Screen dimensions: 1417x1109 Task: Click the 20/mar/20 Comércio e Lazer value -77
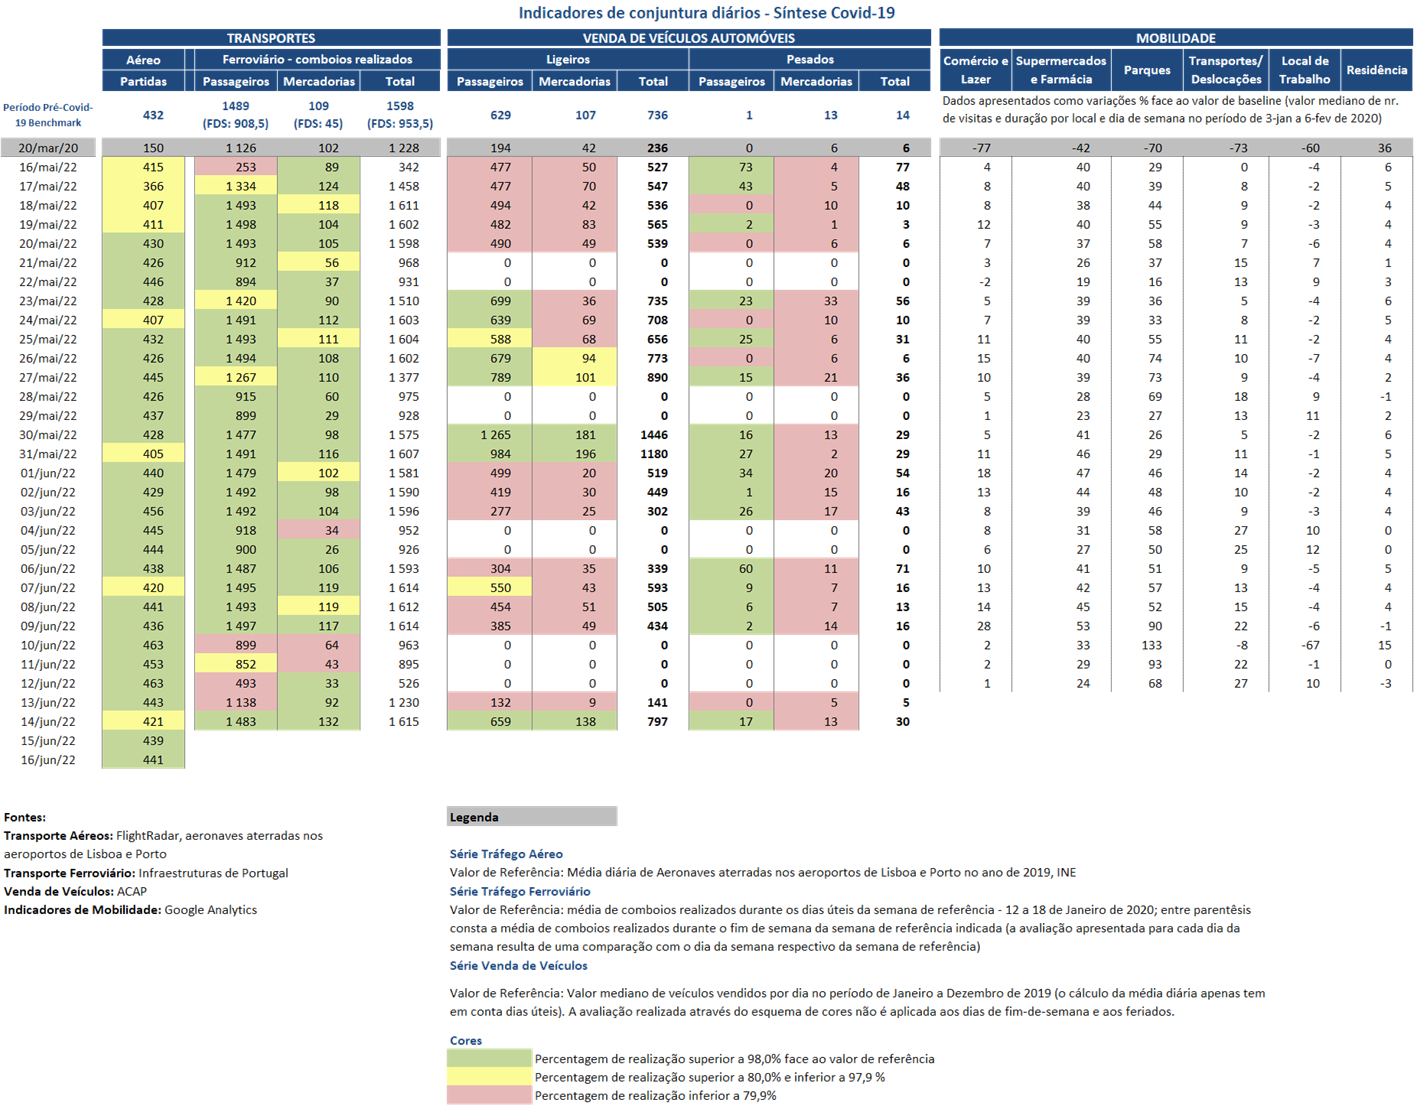980,148
